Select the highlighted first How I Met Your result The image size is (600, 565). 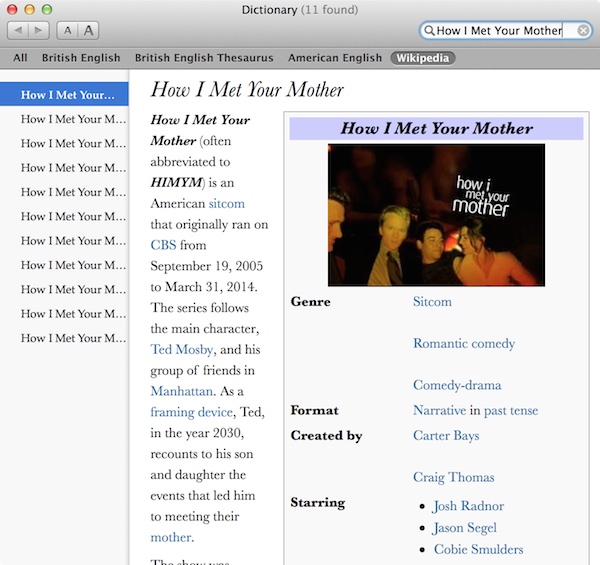(64, 94)
